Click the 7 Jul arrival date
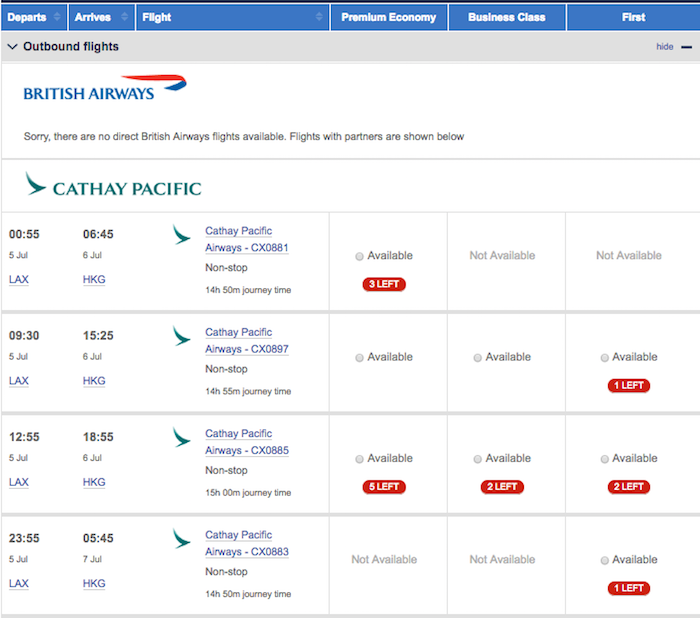Viewport: 700px width, 618px height. point(92,559)
